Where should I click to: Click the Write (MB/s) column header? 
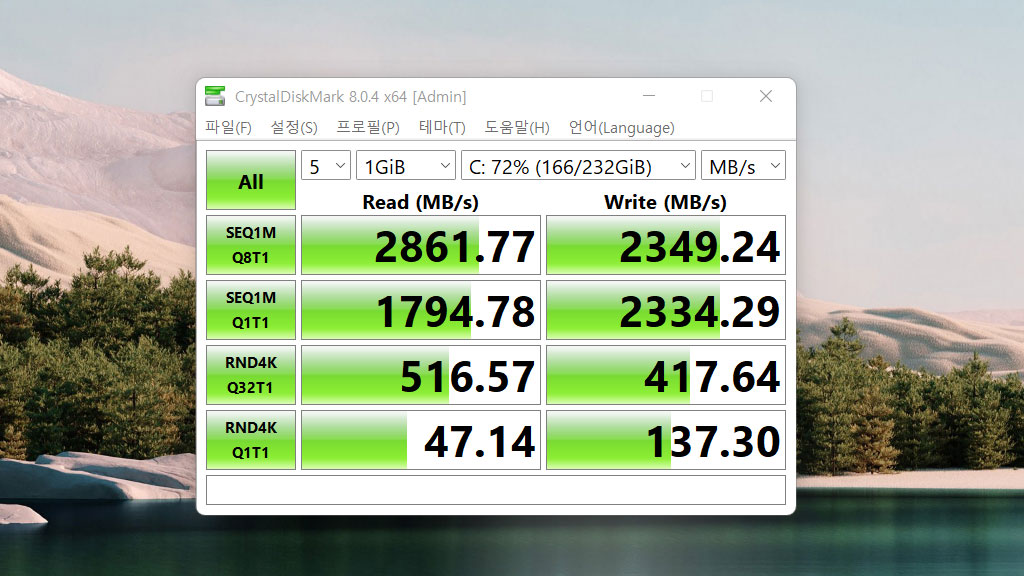tap(665, 202)
